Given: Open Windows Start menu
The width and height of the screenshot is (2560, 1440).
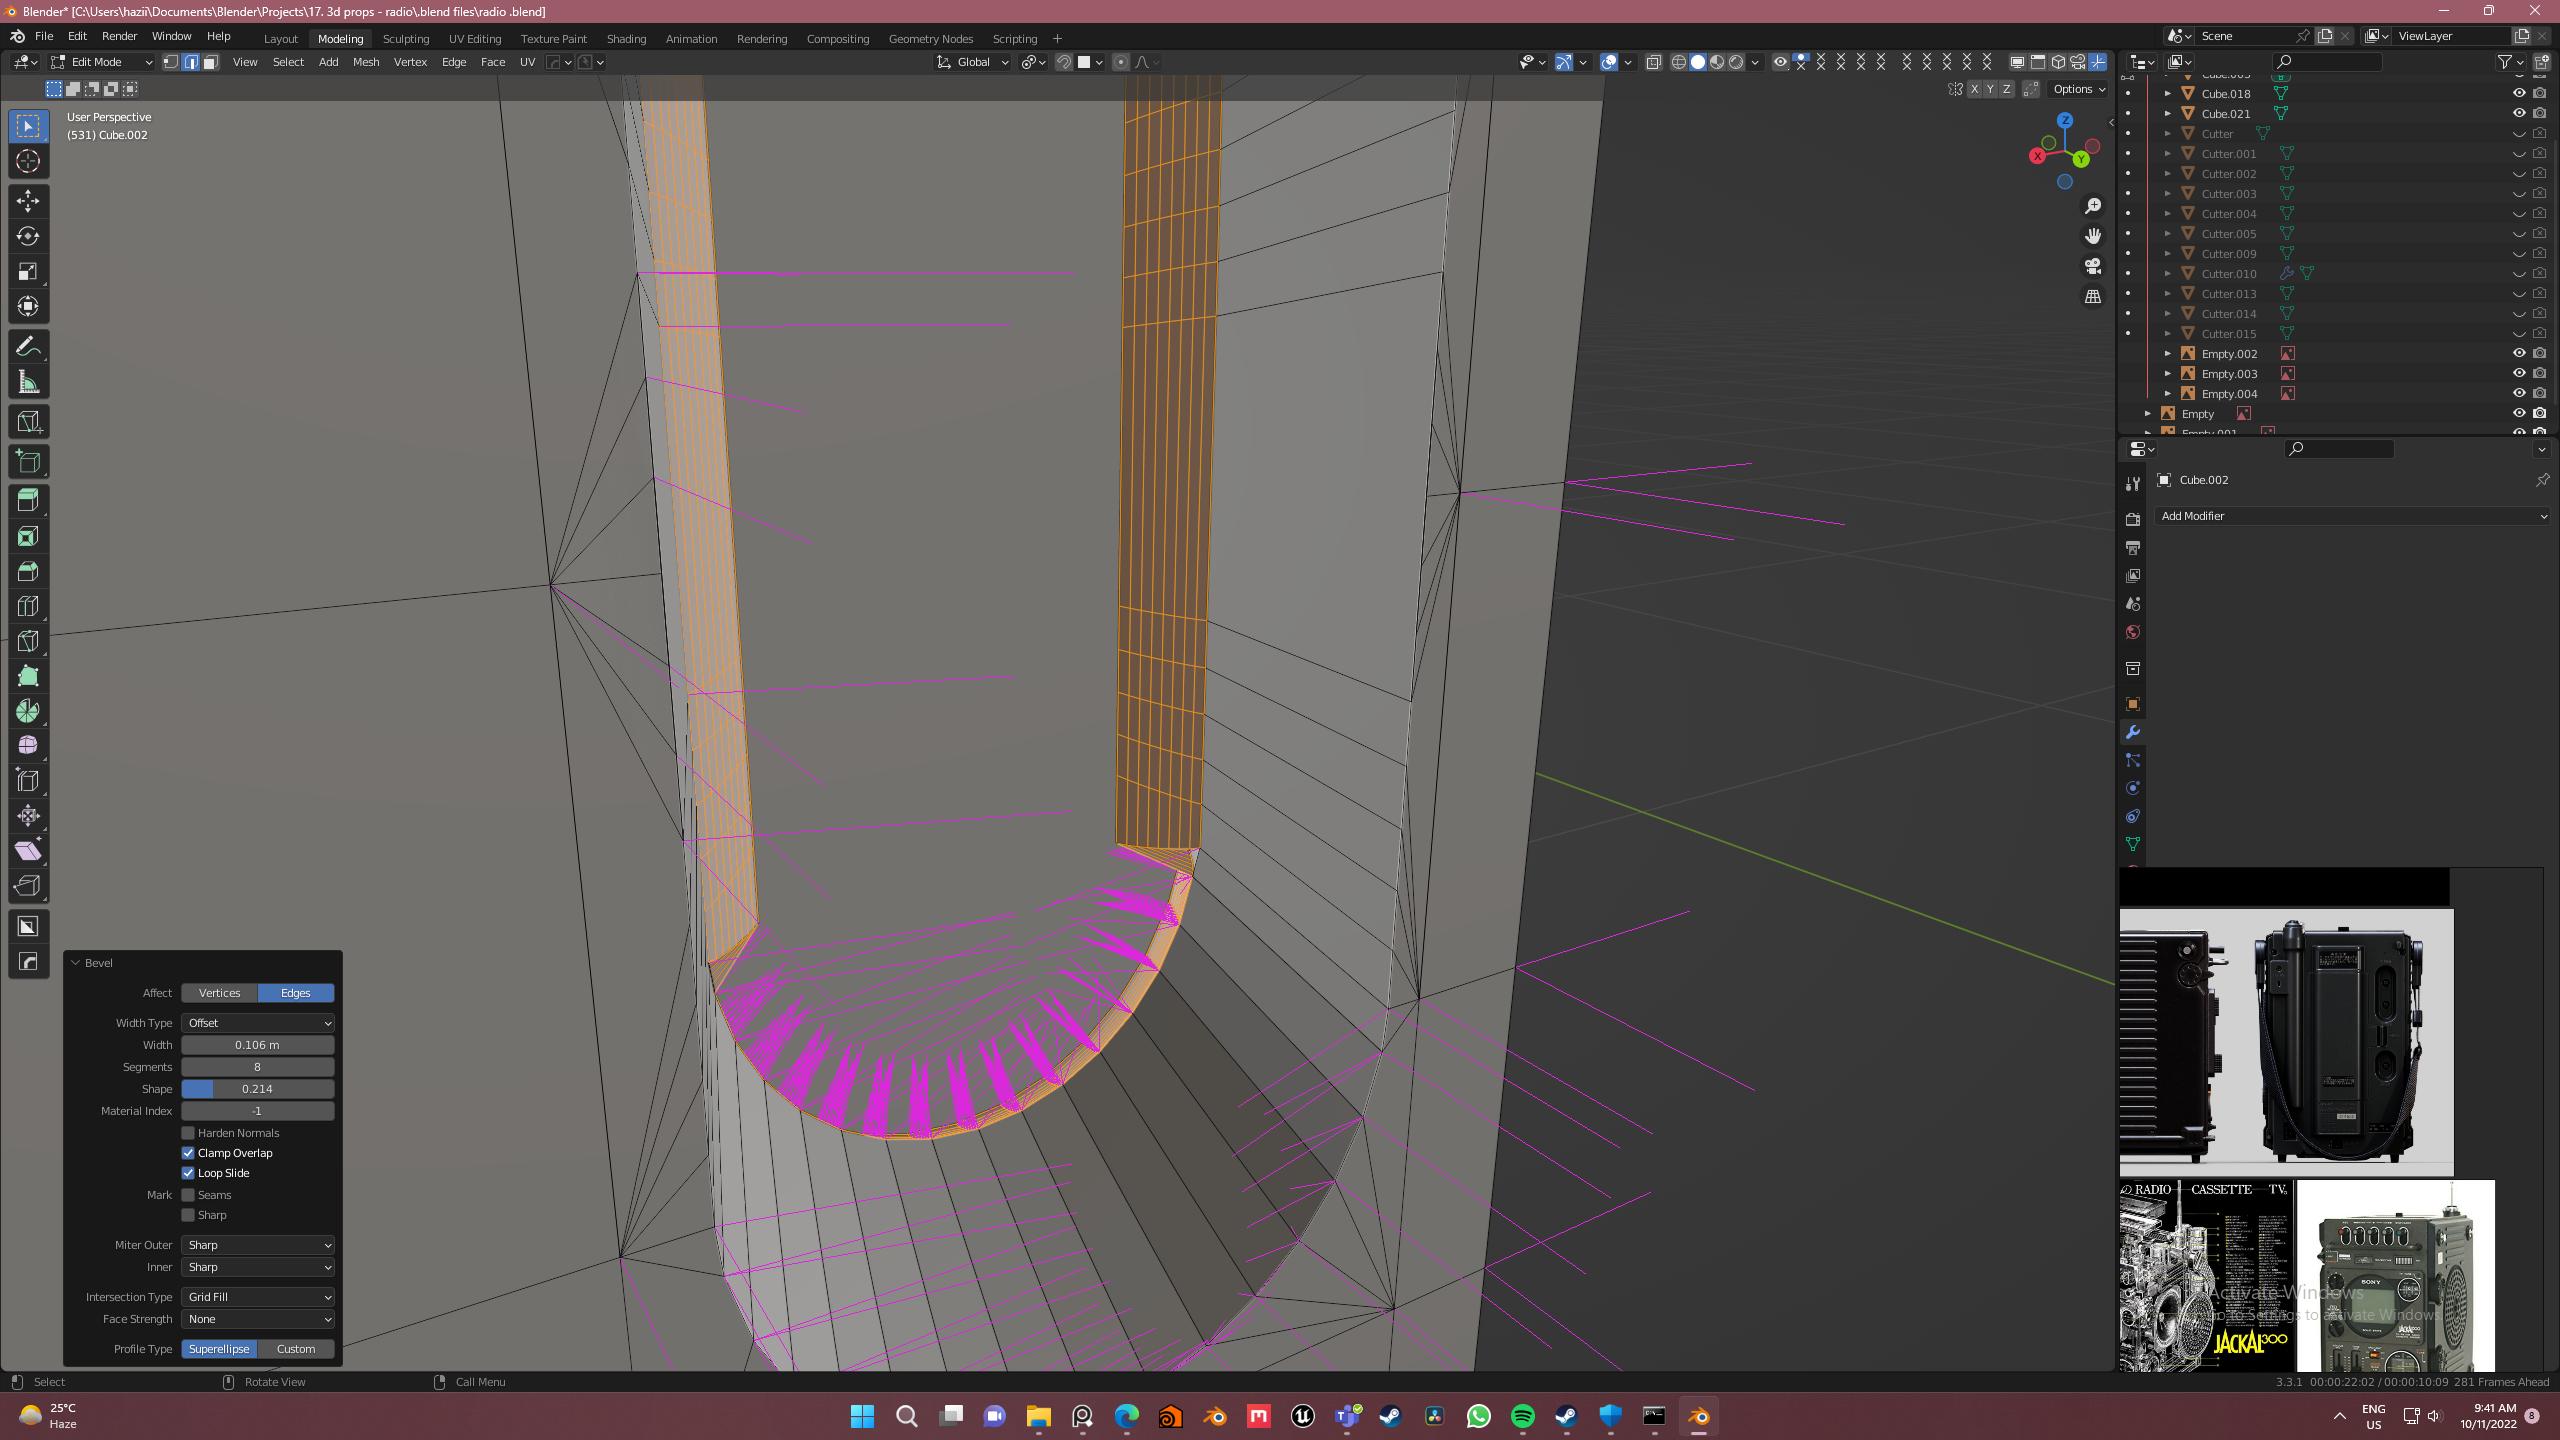Looking at the screenshot, I should click(x=862, y=1416).
